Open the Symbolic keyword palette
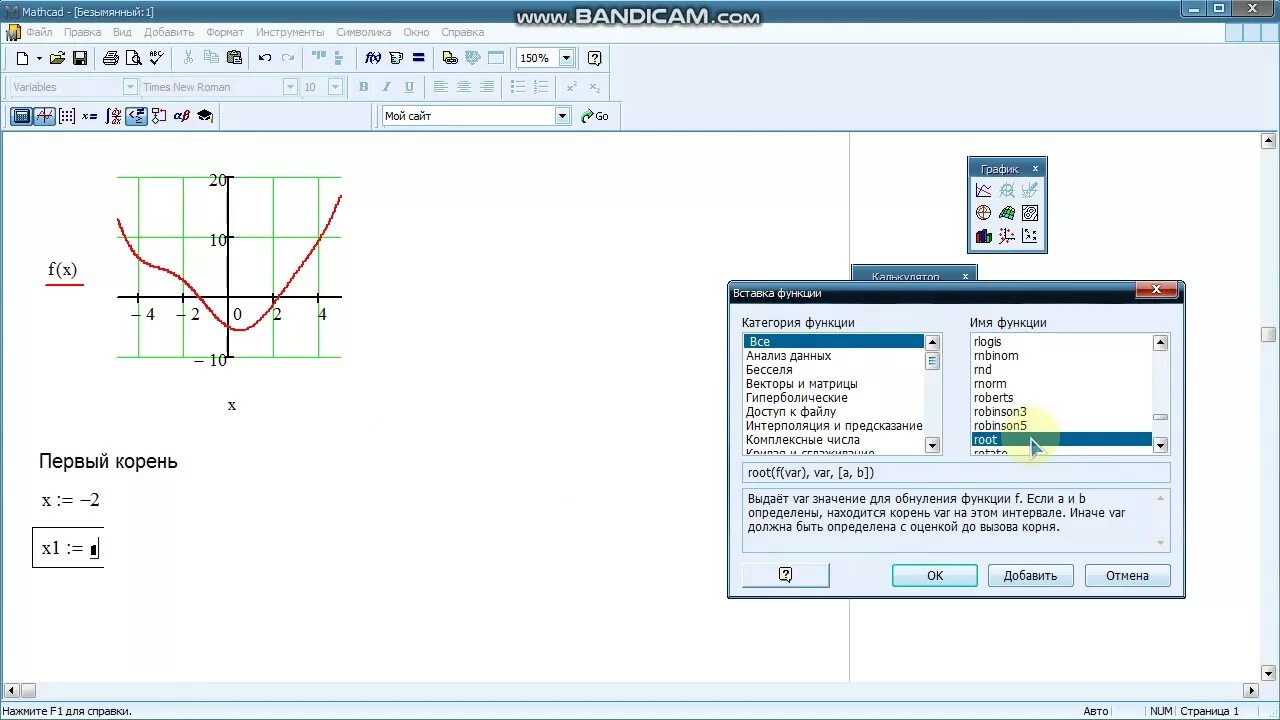The width and height of the screenshot is (1280, 720). coord(205,116)
